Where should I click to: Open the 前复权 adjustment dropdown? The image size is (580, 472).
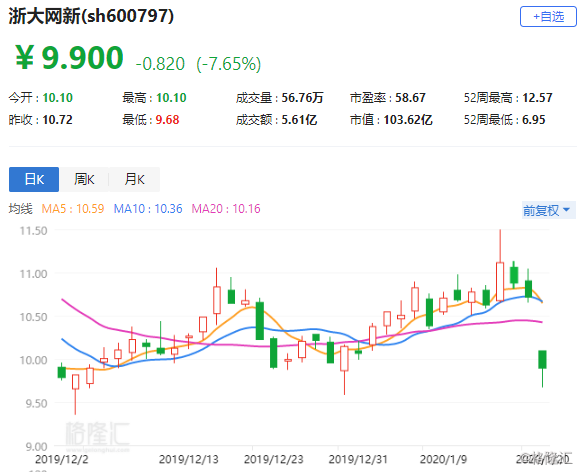click(548, 210)
